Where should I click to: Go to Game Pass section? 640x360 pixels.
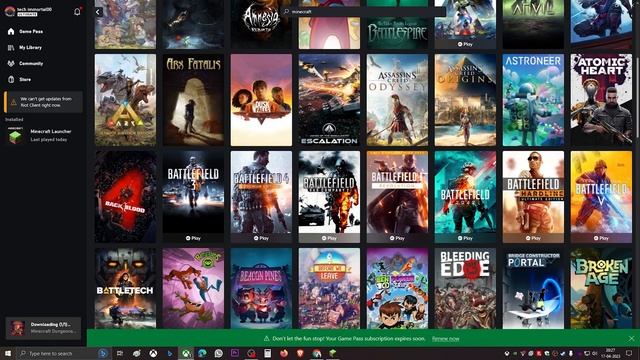coord(31,31)
